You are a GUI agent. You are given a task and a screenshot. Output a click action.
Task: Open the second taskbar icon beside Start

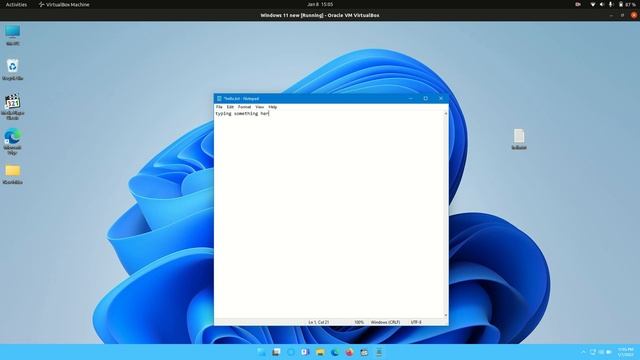pyautogui.click(x=276, y=352)
